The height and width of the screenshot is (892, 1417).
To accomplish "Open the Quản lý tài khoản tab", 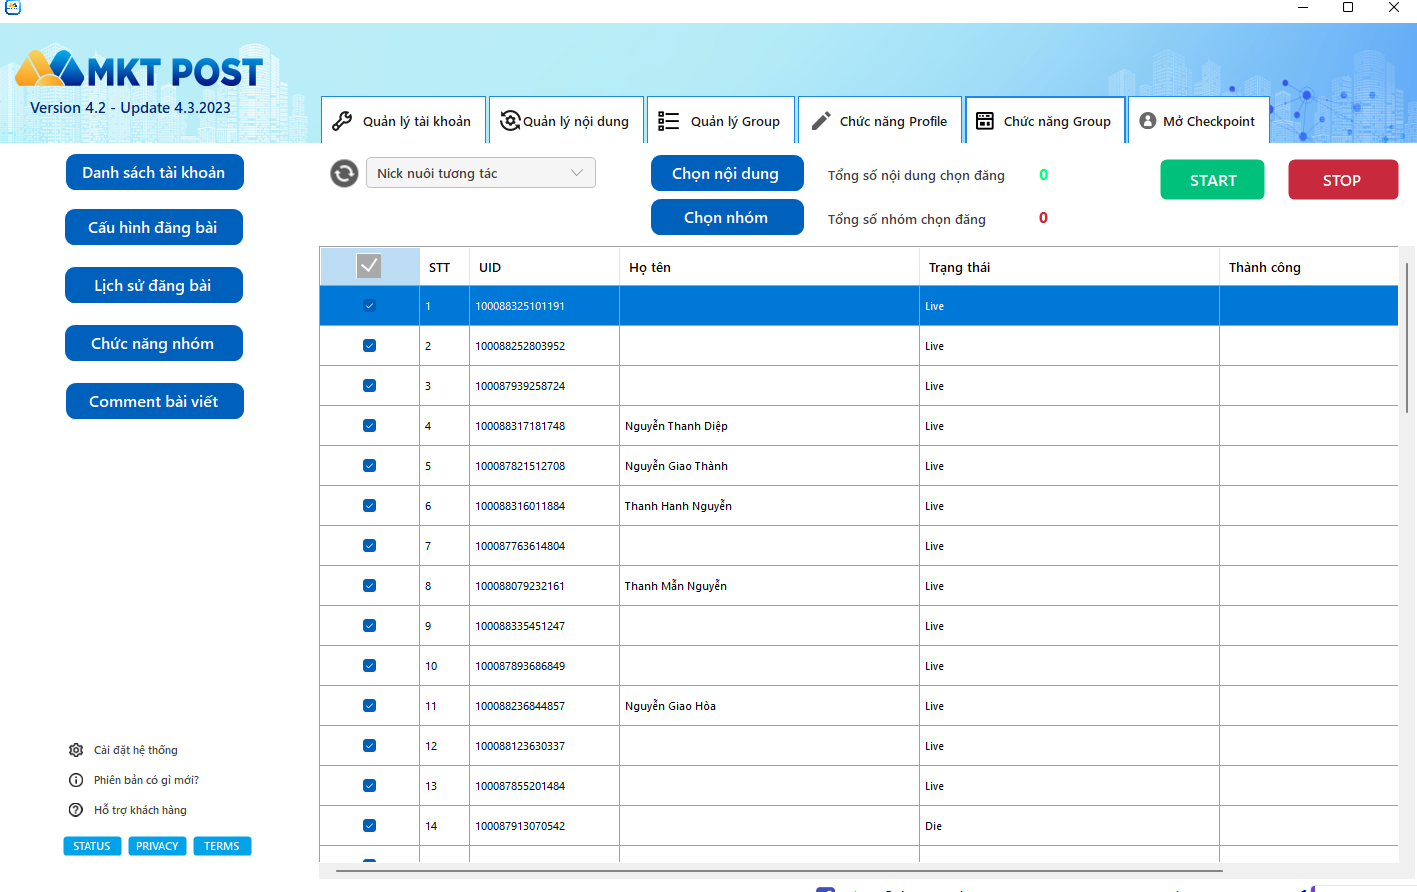I will pos(403,120).
